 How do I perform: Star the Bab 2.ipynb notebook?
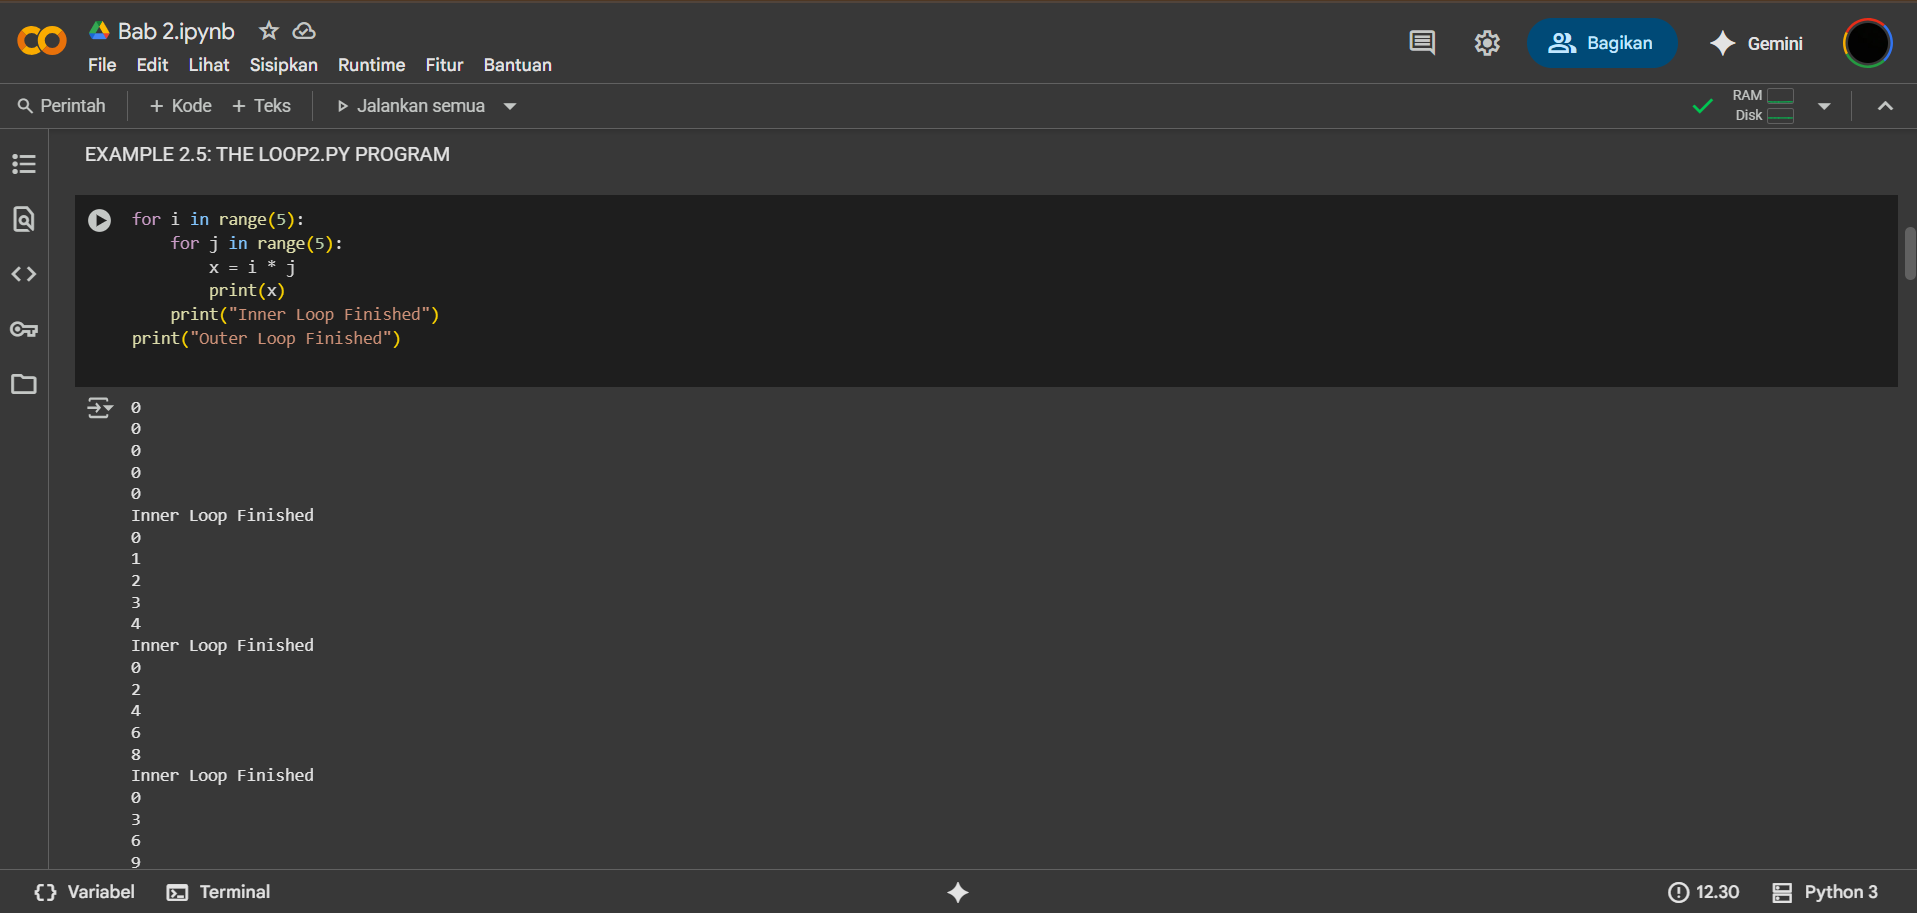(x=268, y=31)
